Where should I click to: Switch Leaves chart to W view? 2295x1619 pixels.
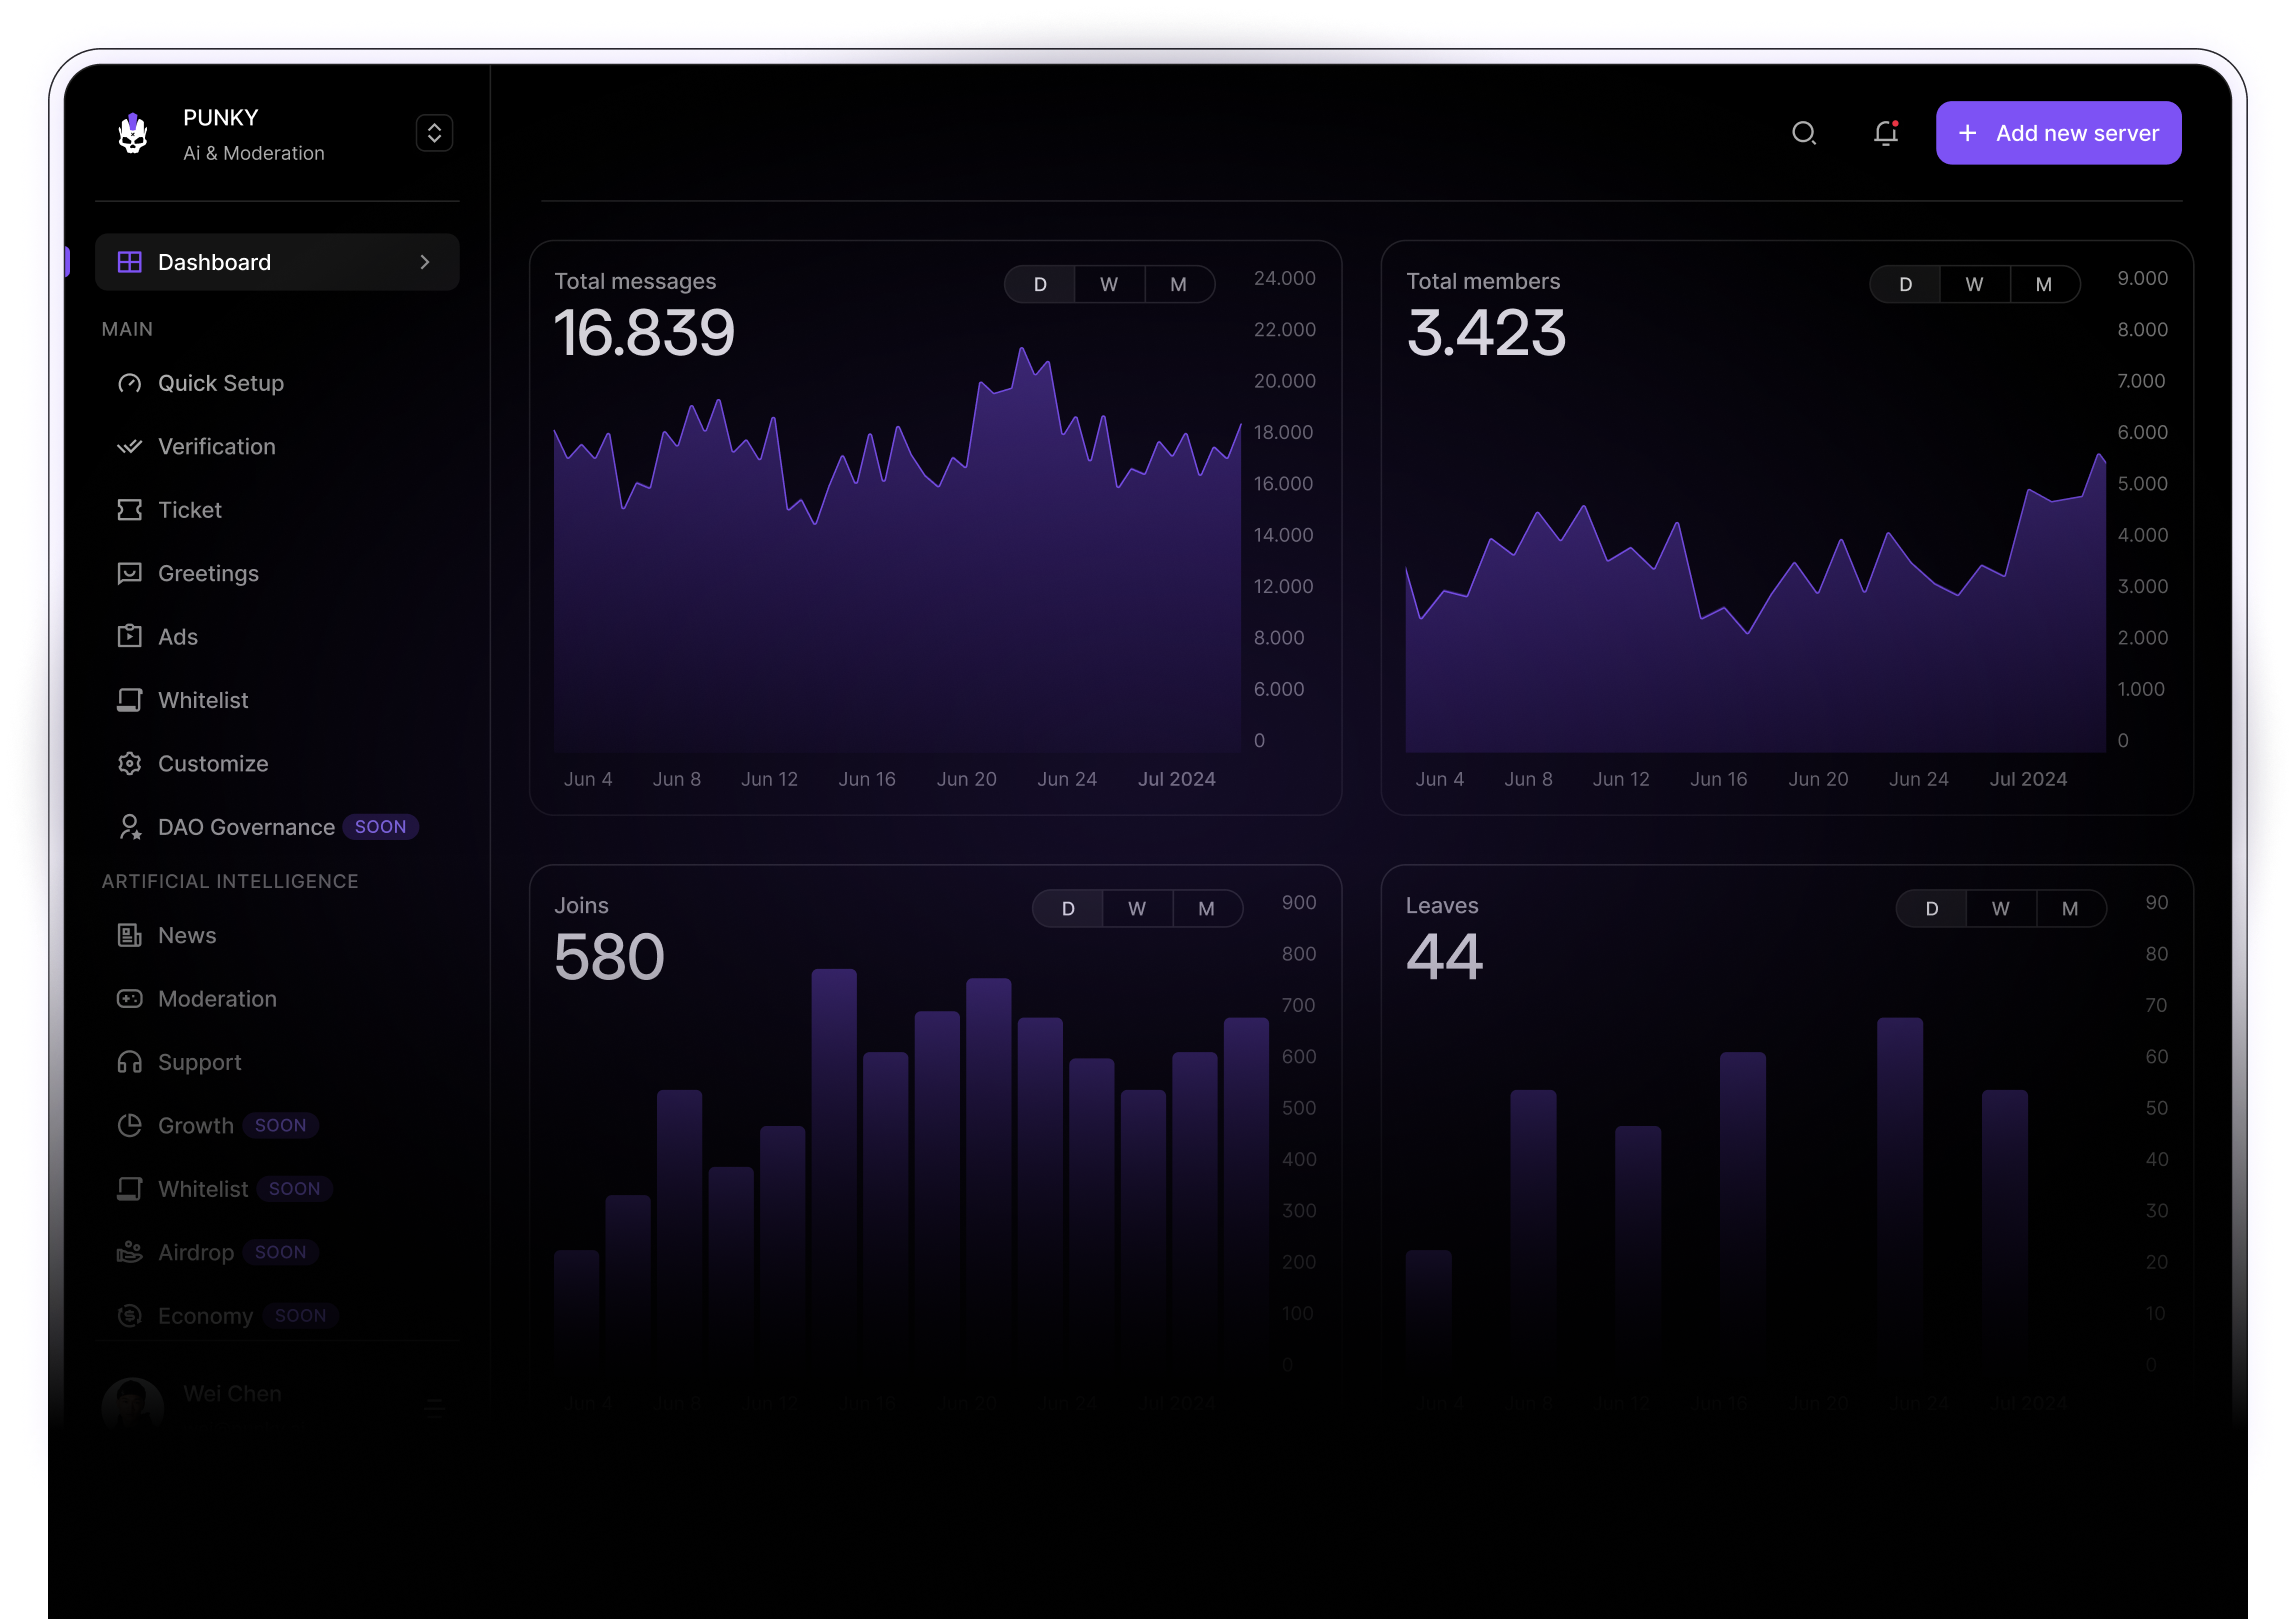(2001, 909)
